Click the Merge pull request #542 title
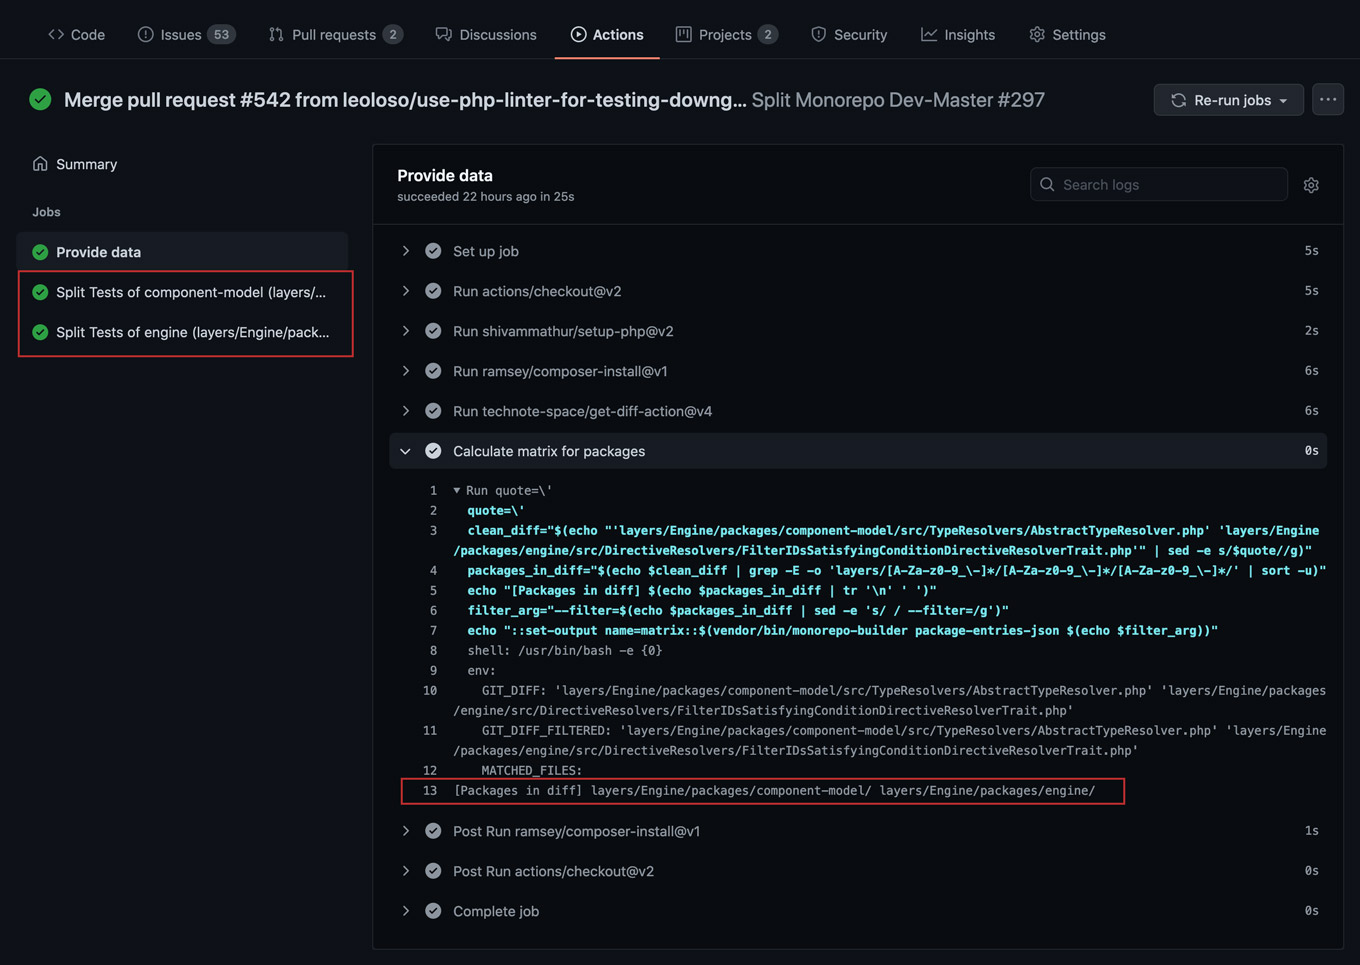This screenshot has width=1360, height=965. pyautogui.click(x=405, y=100)
